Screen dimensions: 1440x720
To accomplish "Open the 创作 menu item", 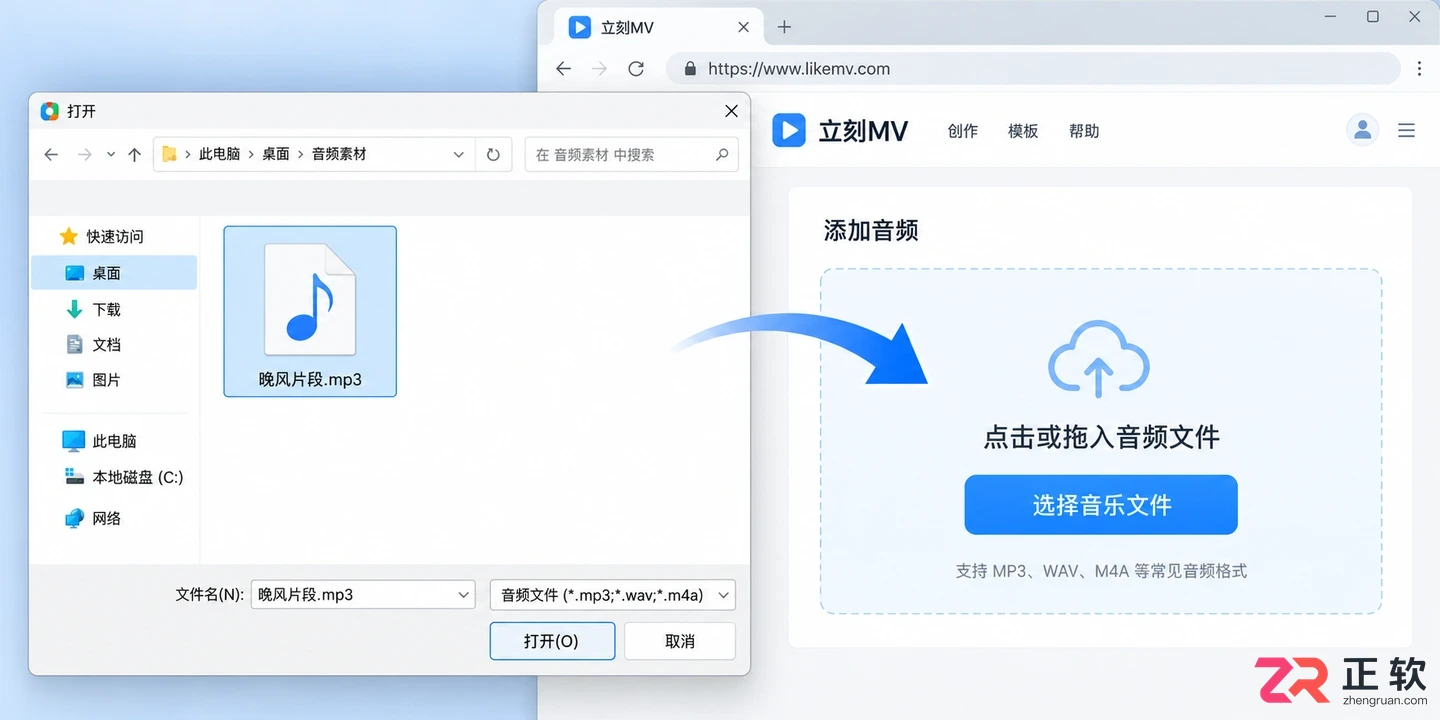I will pos(963,131).
